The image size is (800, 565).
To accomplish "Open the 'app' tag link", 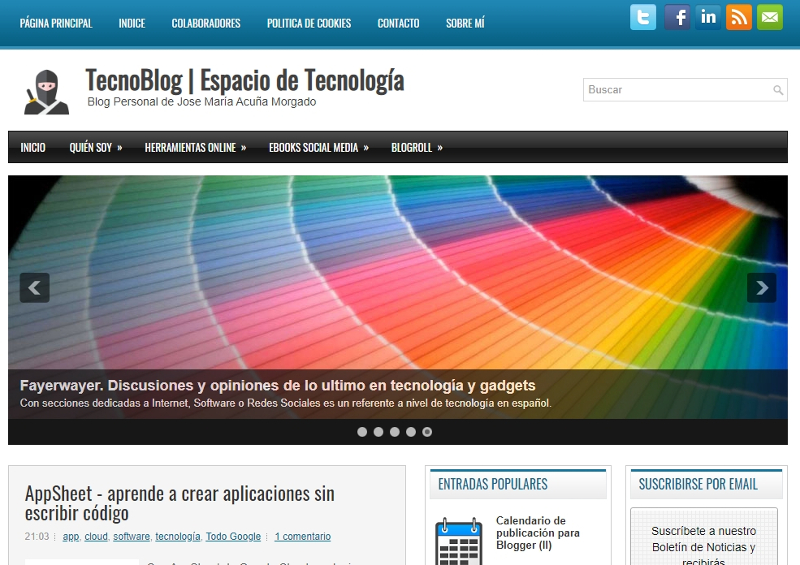I will (x=71, y=536).
